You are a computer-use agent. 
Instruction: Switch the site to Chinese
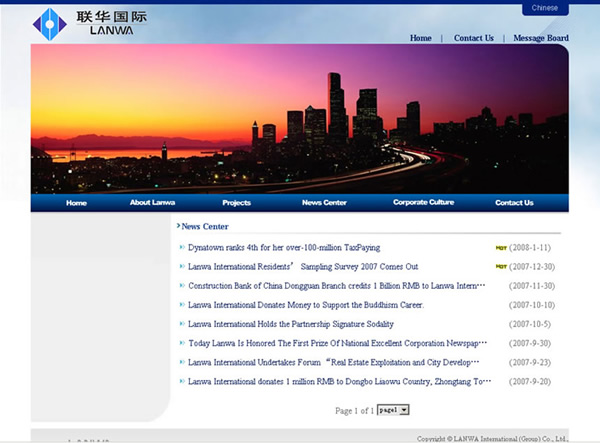[x=545, y=8]
